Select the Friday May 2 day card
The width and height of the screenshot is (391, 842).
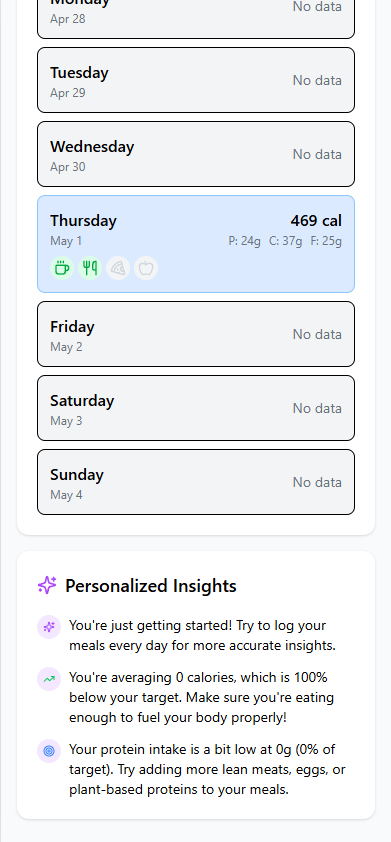click(196, 334)
